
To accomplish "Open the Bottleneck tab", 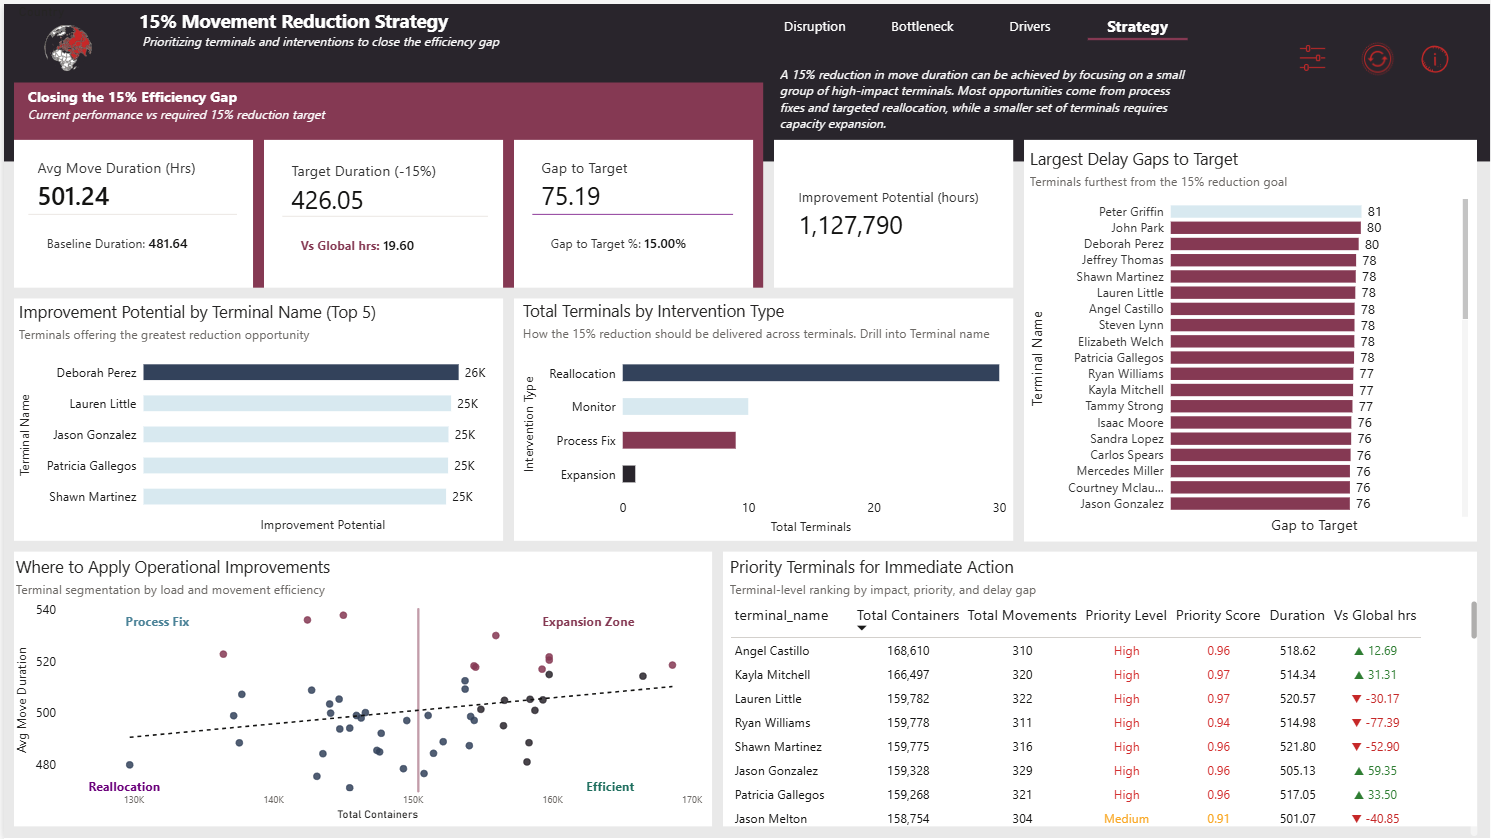I will [922, 27].
